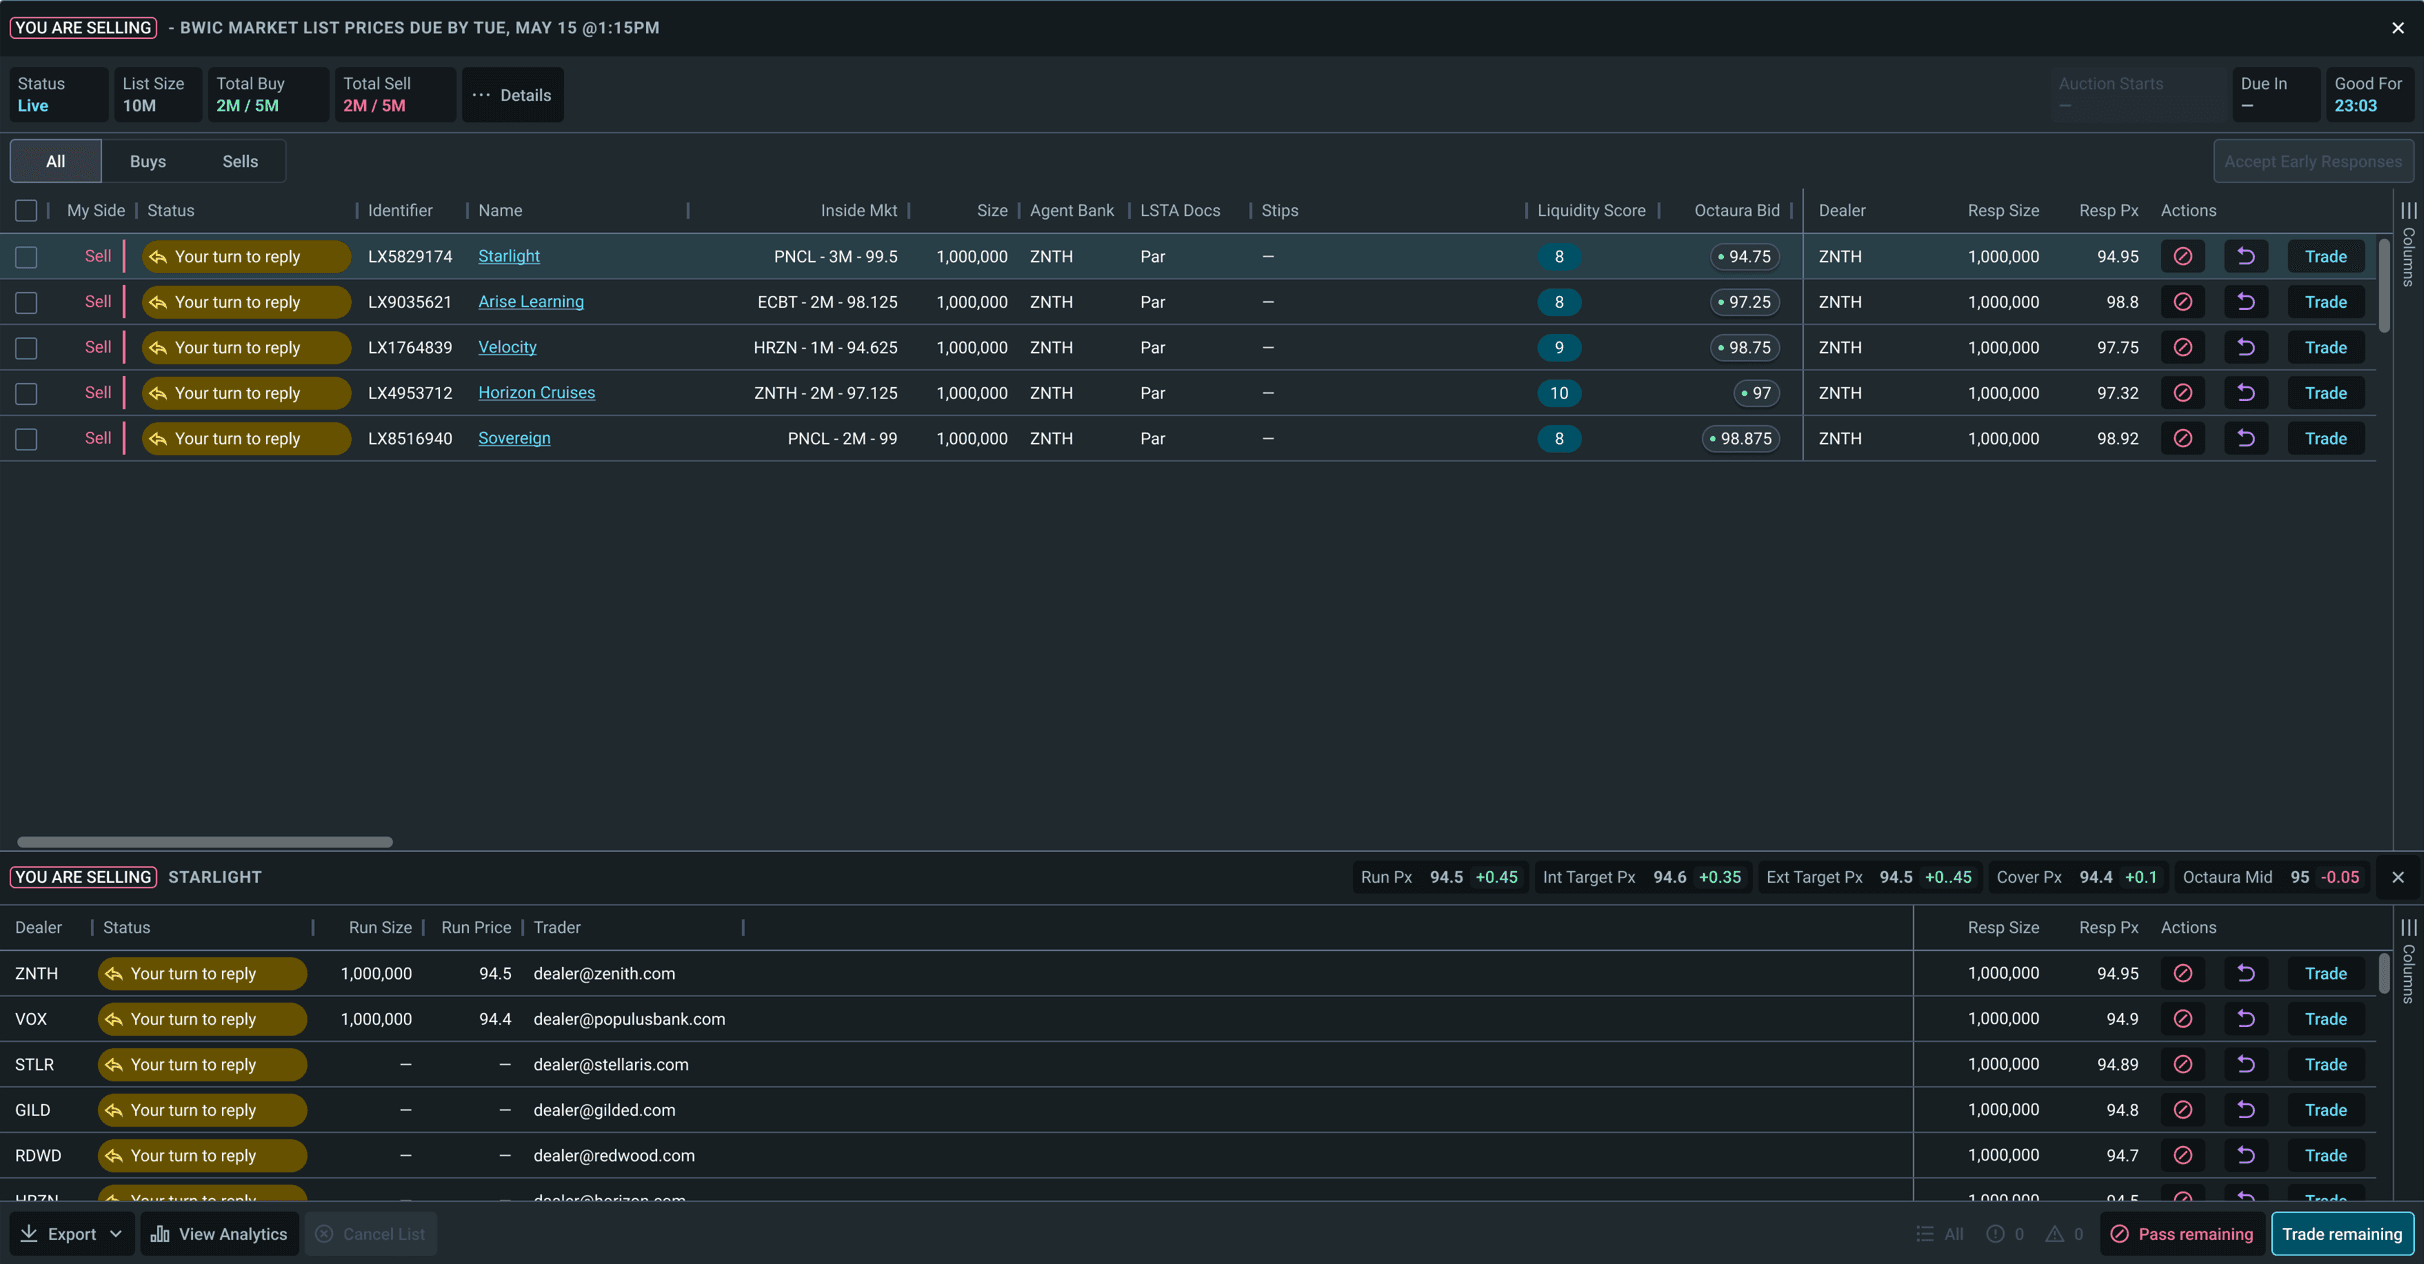Screen dimensions: 2424x1264
Task: Click the All list filter icon
Action: coord(1926,1233)
